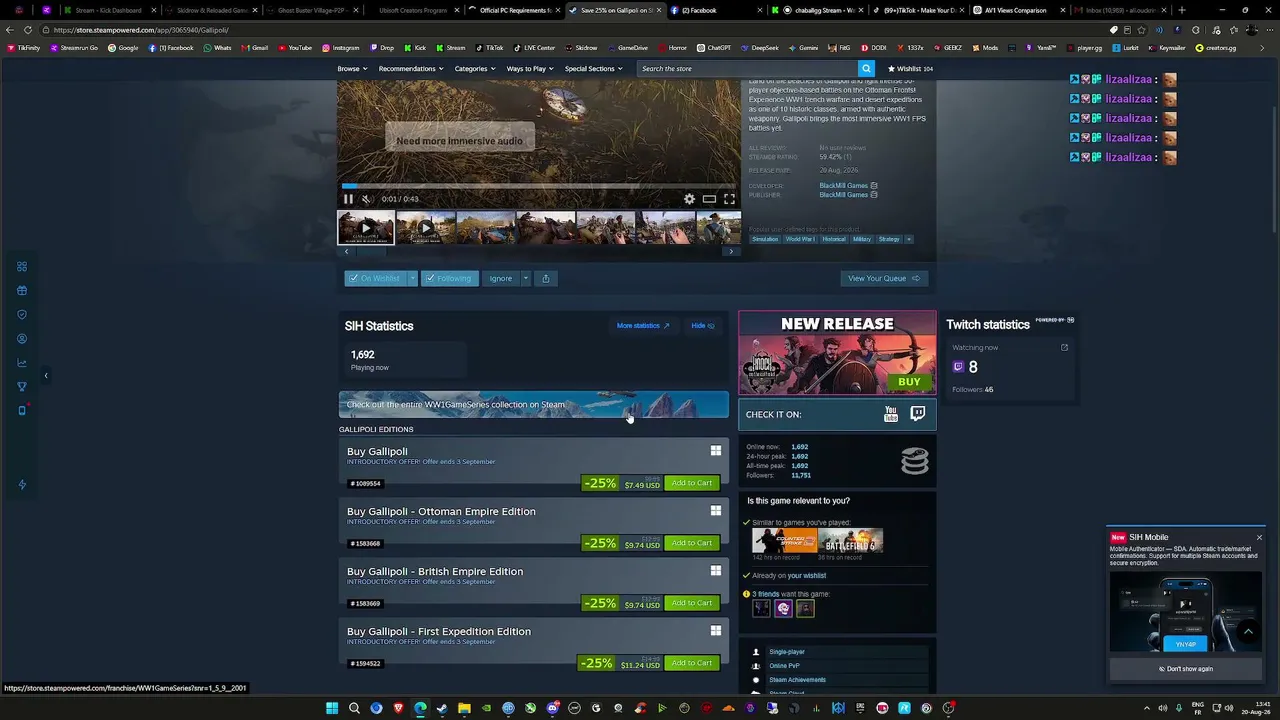Open SIH sidebar chart icon
The image size is (1280, 720).
pos(22,363)
